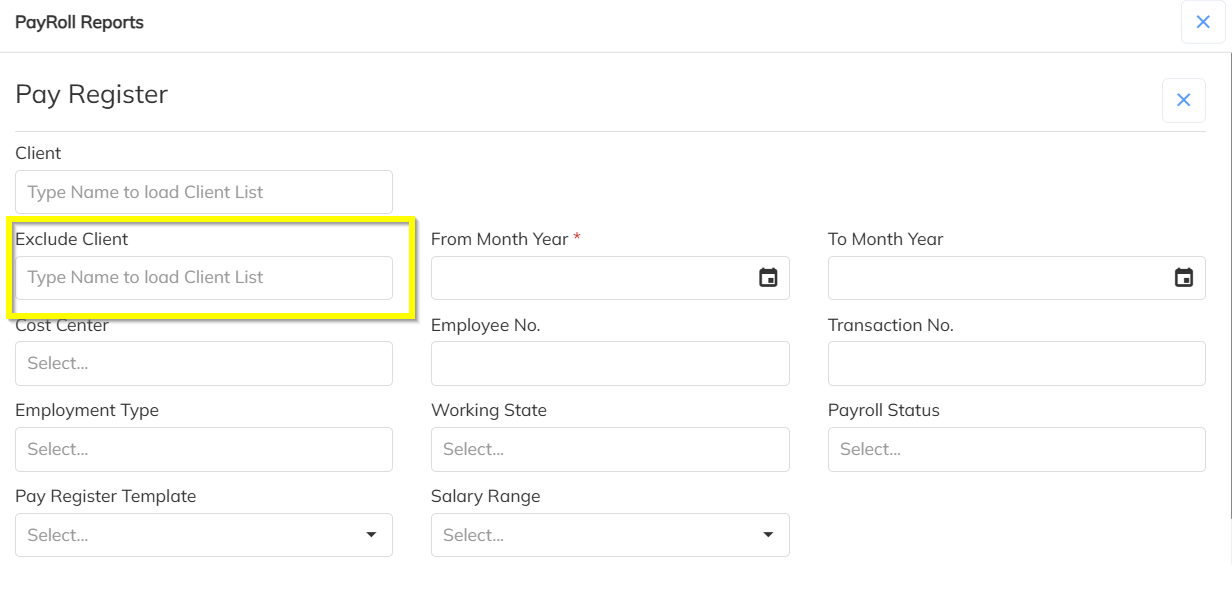Close the PayRoll Reports dialog

(x=1203, y=22)
